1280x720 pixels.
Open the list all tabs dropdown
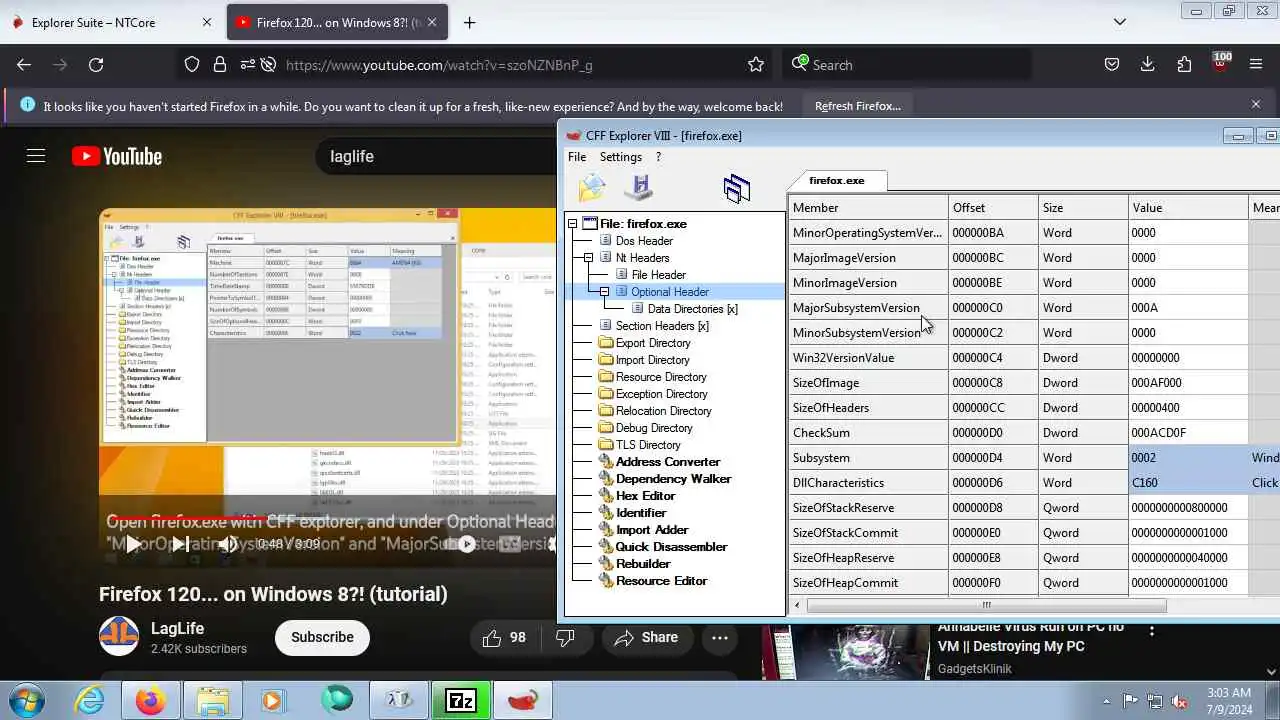[1120, 22]
